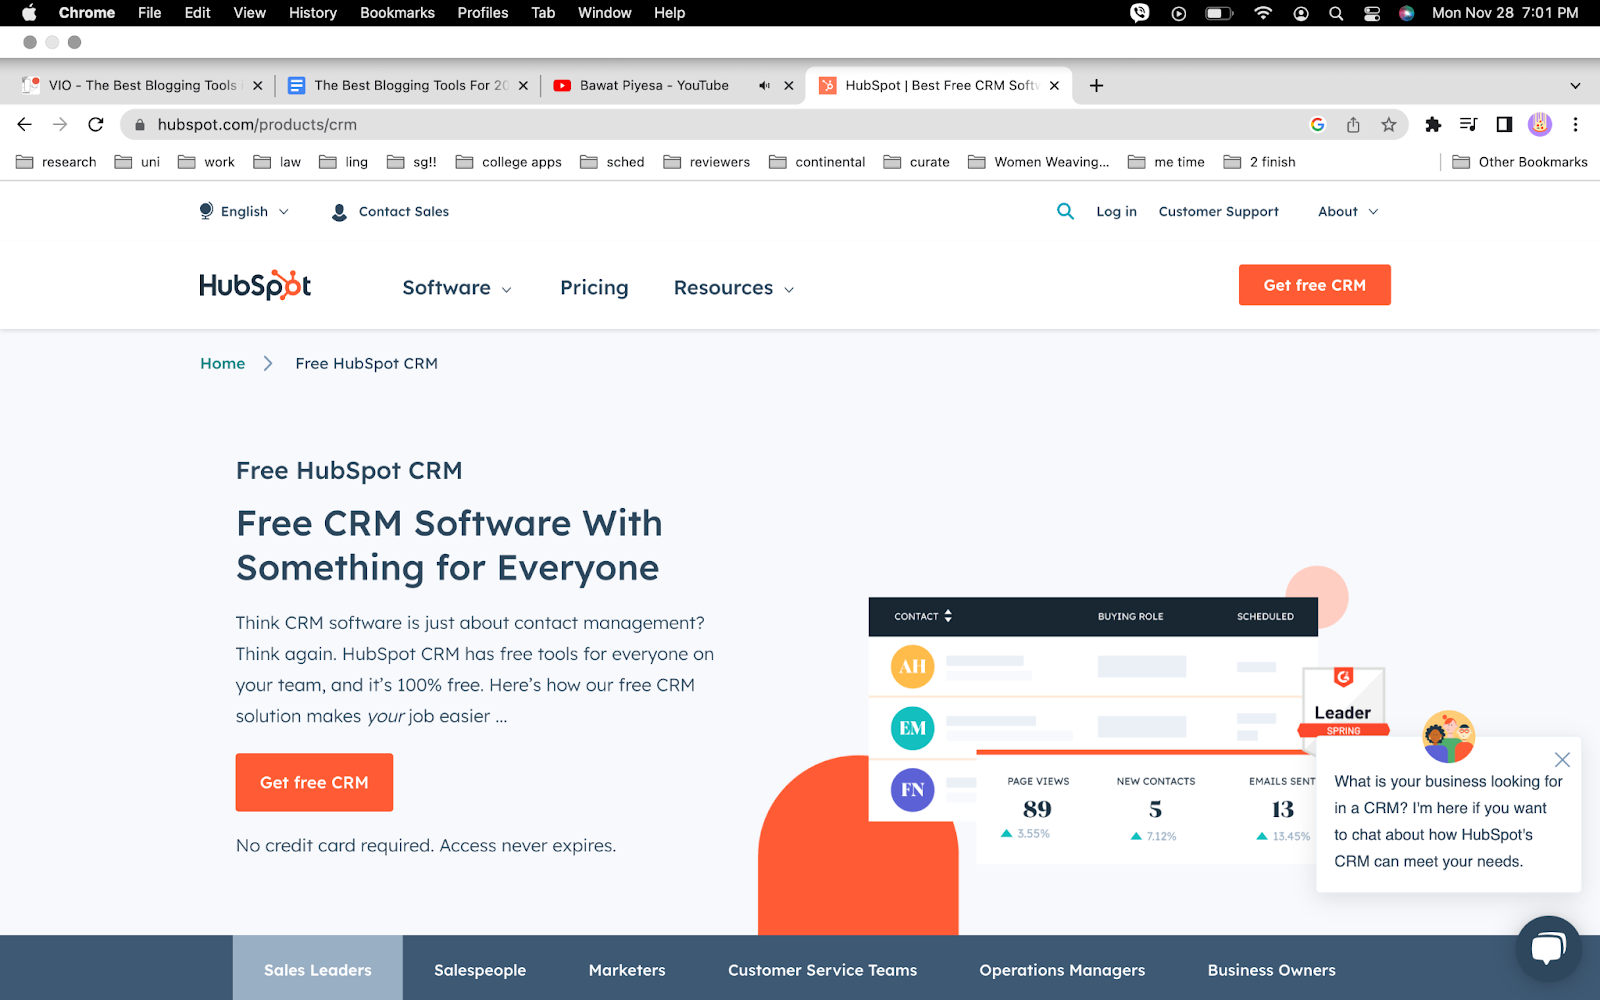Click the Wi-Fi status icon
The image size is (1600, 1000).
click(x=1263, y=13)
